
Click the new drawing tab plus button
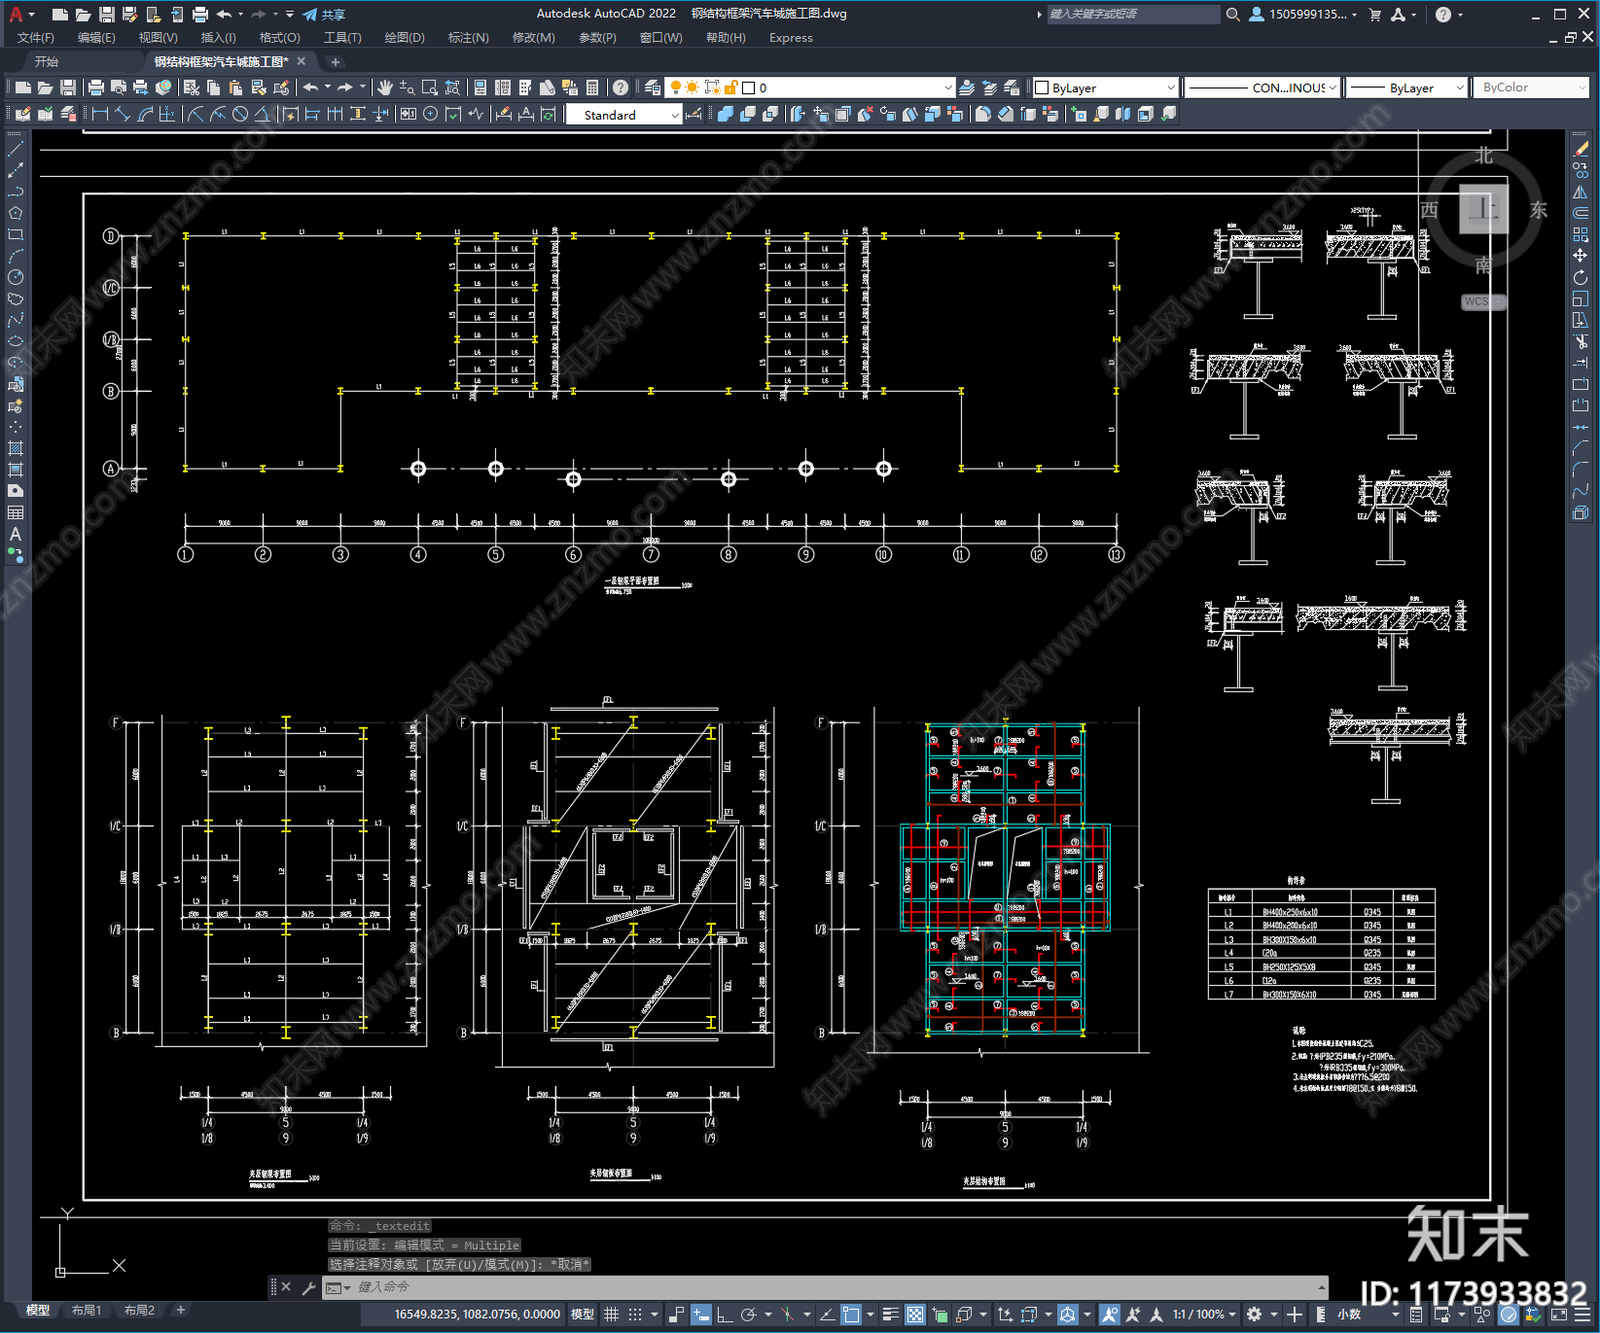click(x=335, y=62)
